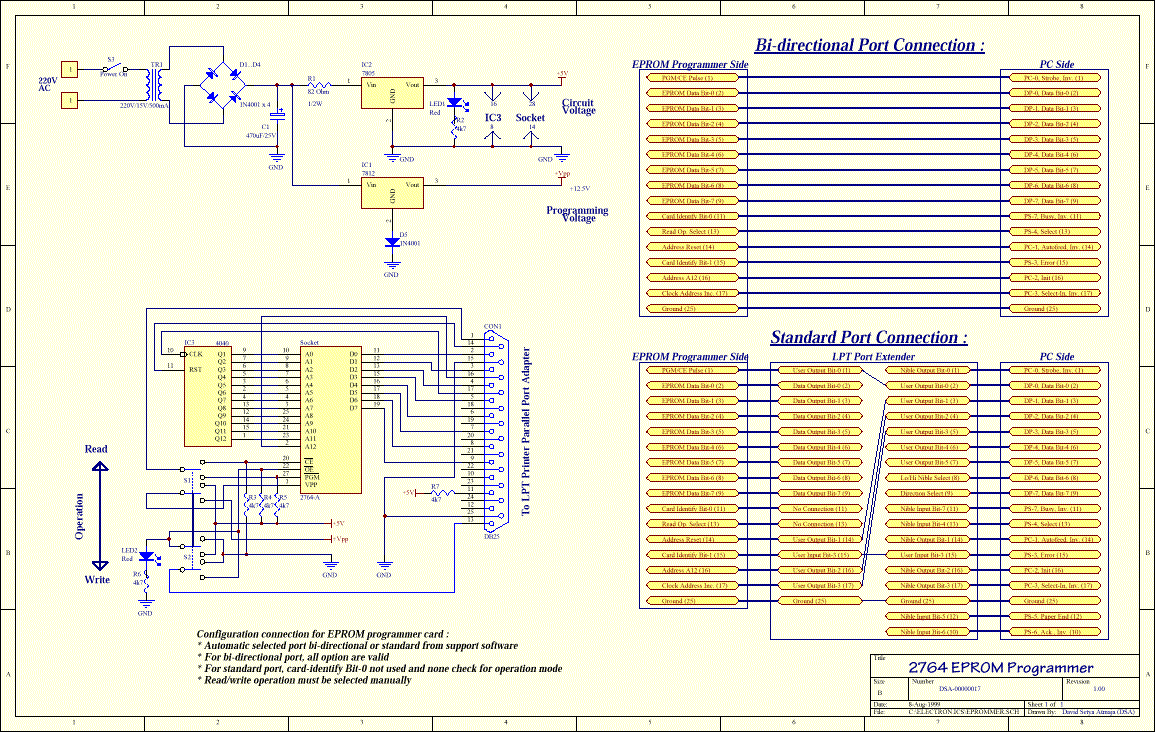Click the IC2 7805 regulator block
This screenshot has height=732, width=1155.
tap(392, 93)
